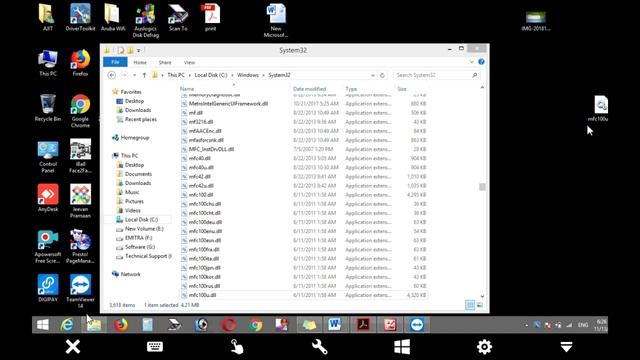Select Auslogics Disk Defrag desktop shortcut
640x360 pixels.
(145, 20)
